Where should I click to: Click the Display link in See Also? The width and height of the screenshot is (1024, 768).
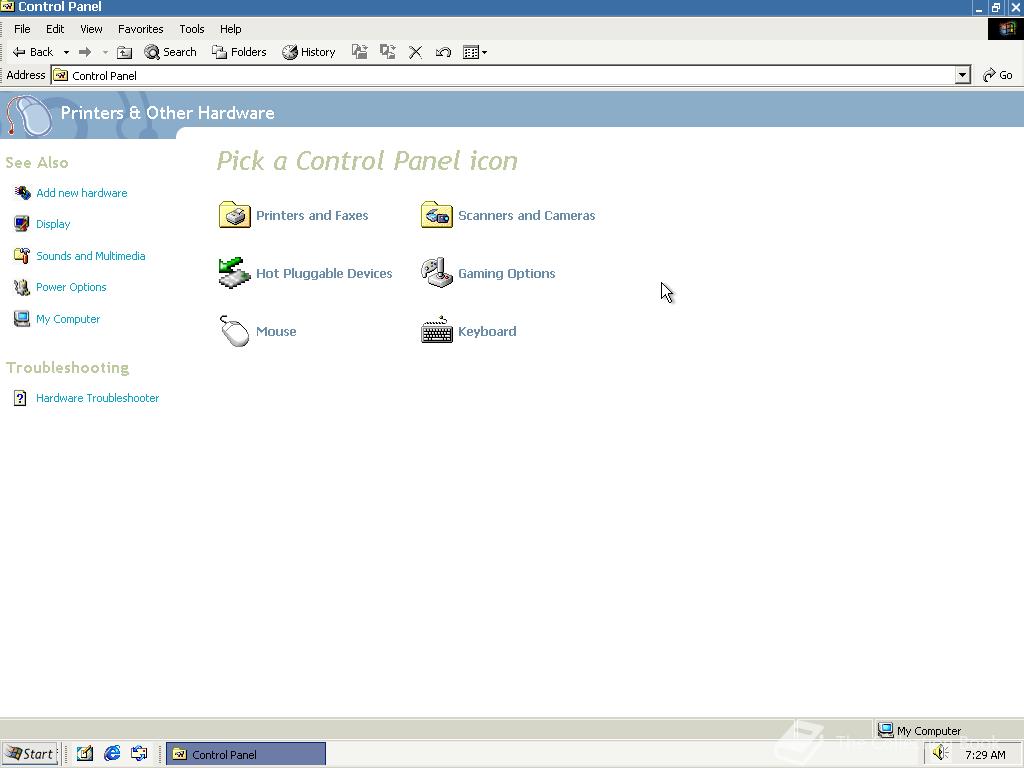pos(53,224)
